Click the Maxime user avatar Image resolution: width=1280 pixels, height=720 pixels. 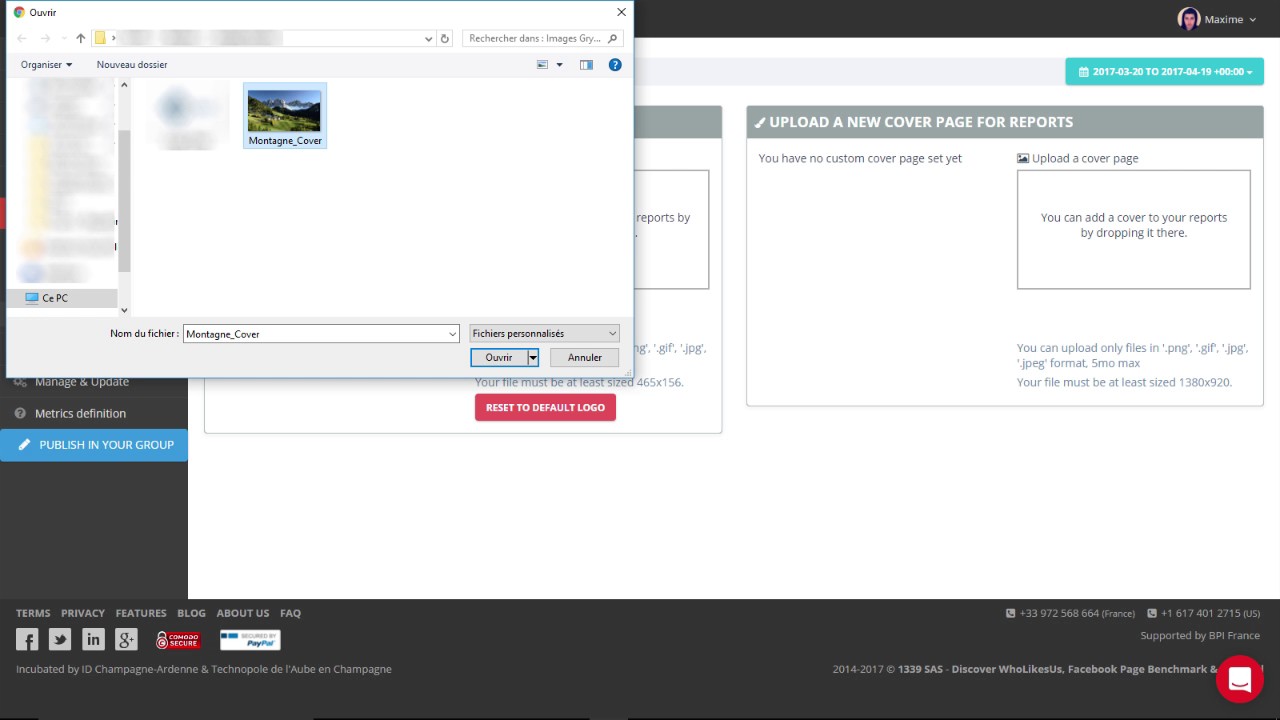[1189, 19]
